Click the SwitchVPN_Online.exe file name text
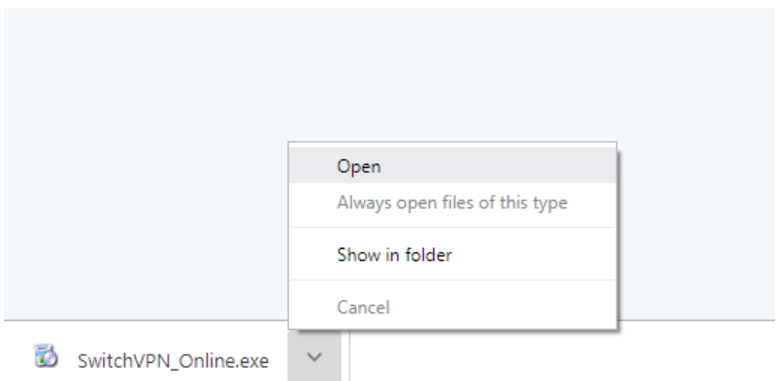 click(173, 361)
